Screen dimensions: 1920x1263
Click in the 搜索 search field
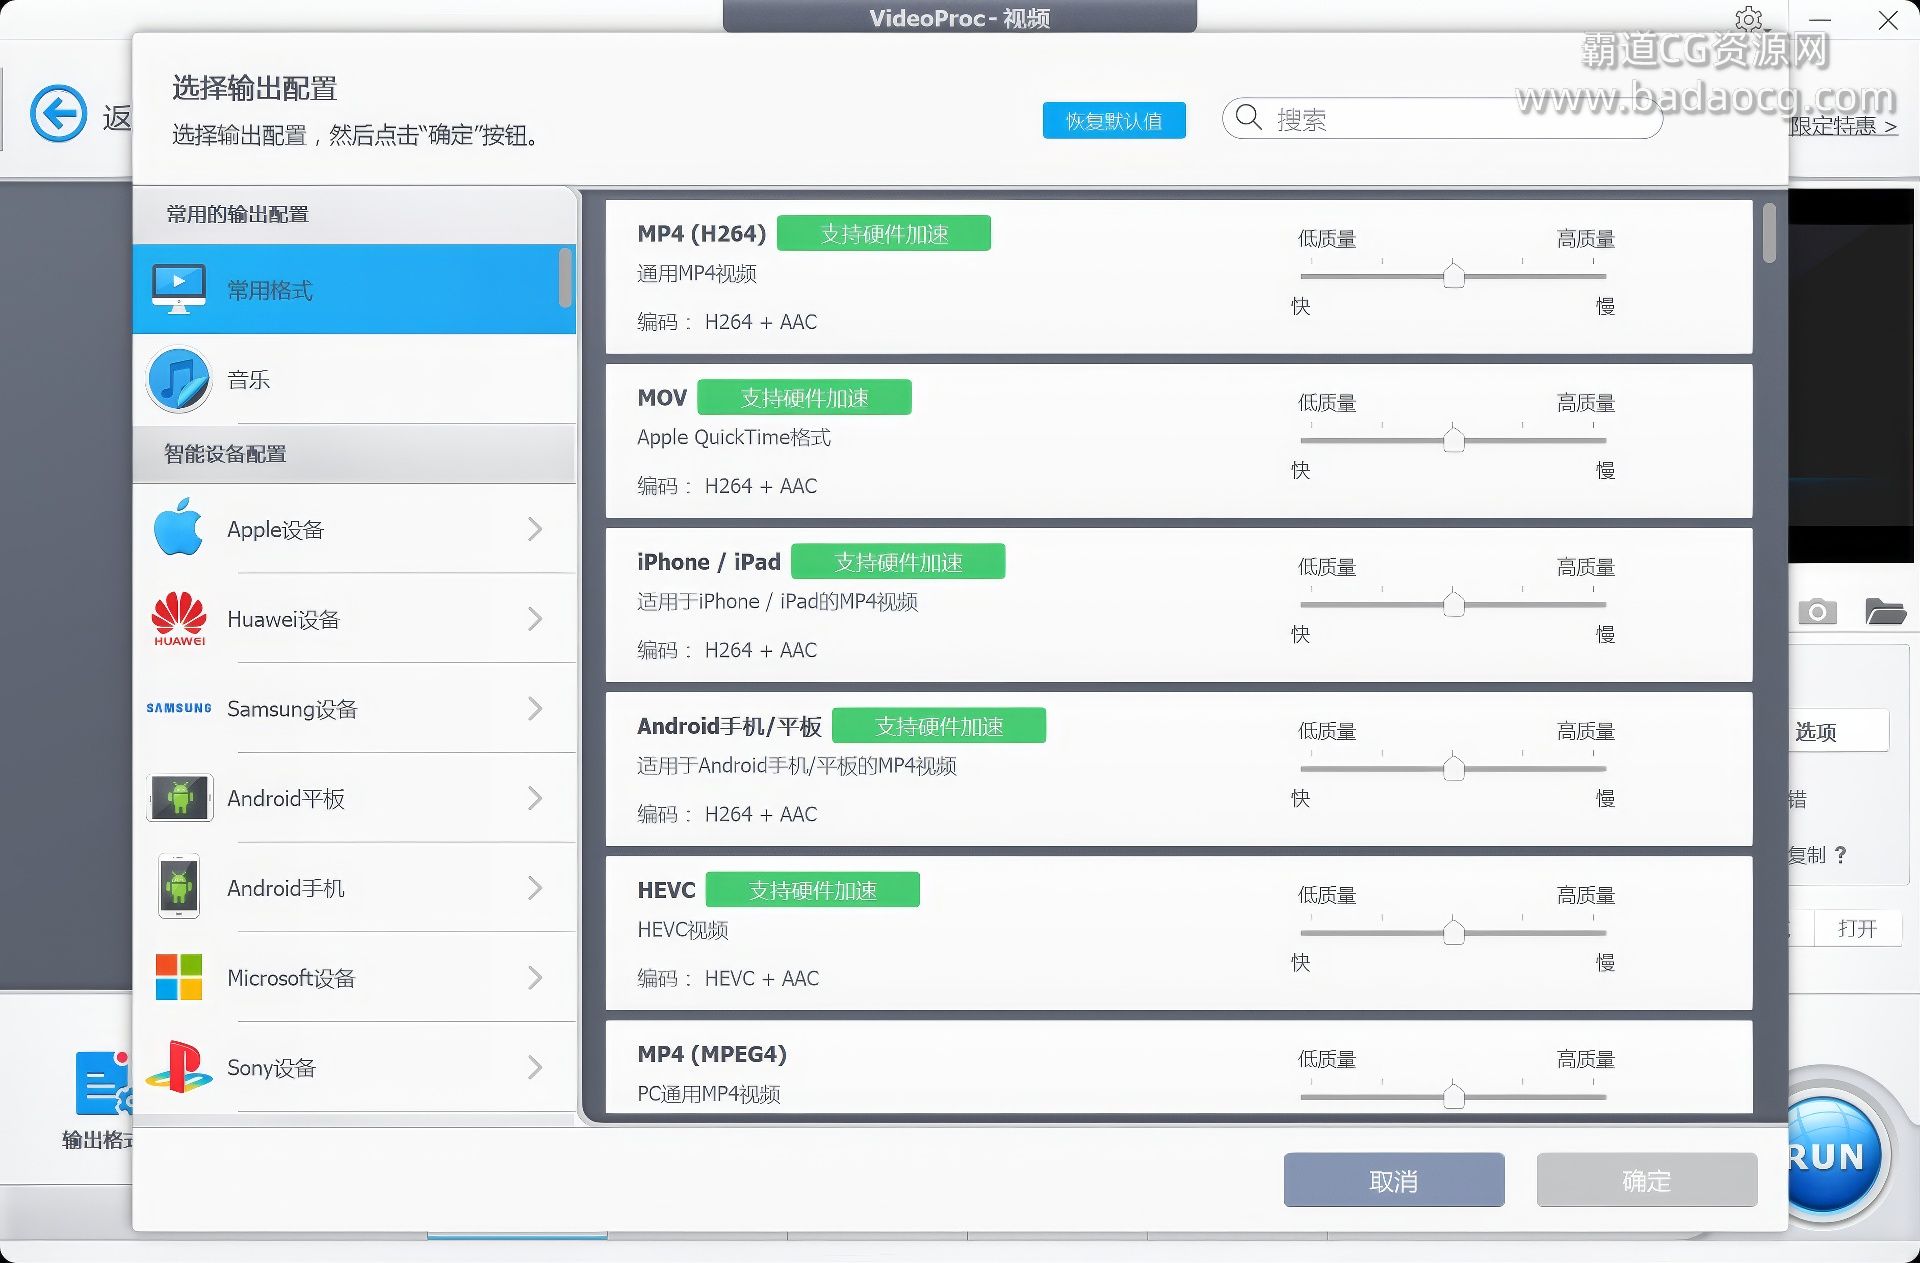(x=1442, y=119)
